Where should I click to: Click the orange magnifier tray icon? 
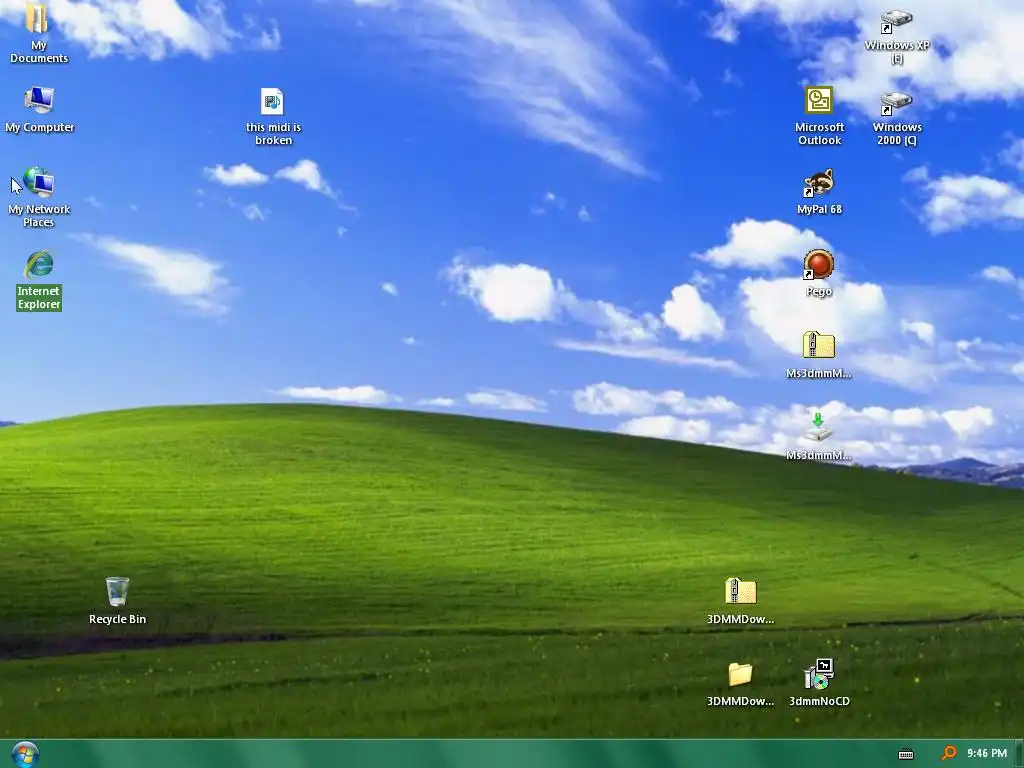point(948,754)
